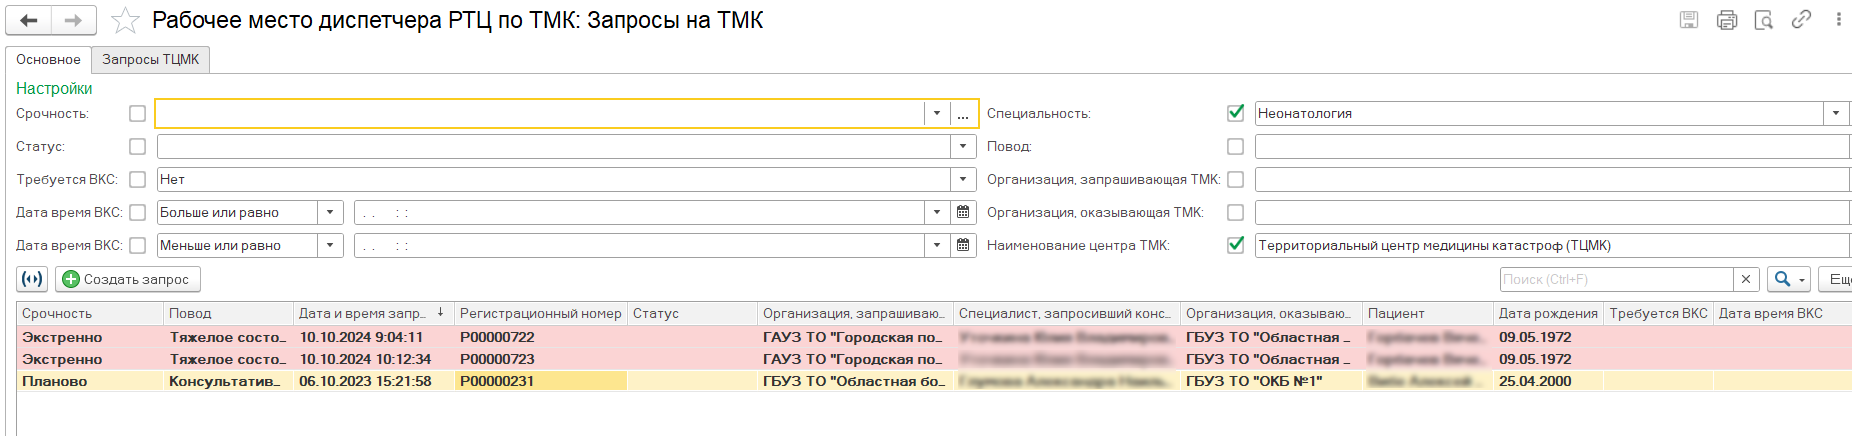Add page to favorites with star icon

coord(125,20)
